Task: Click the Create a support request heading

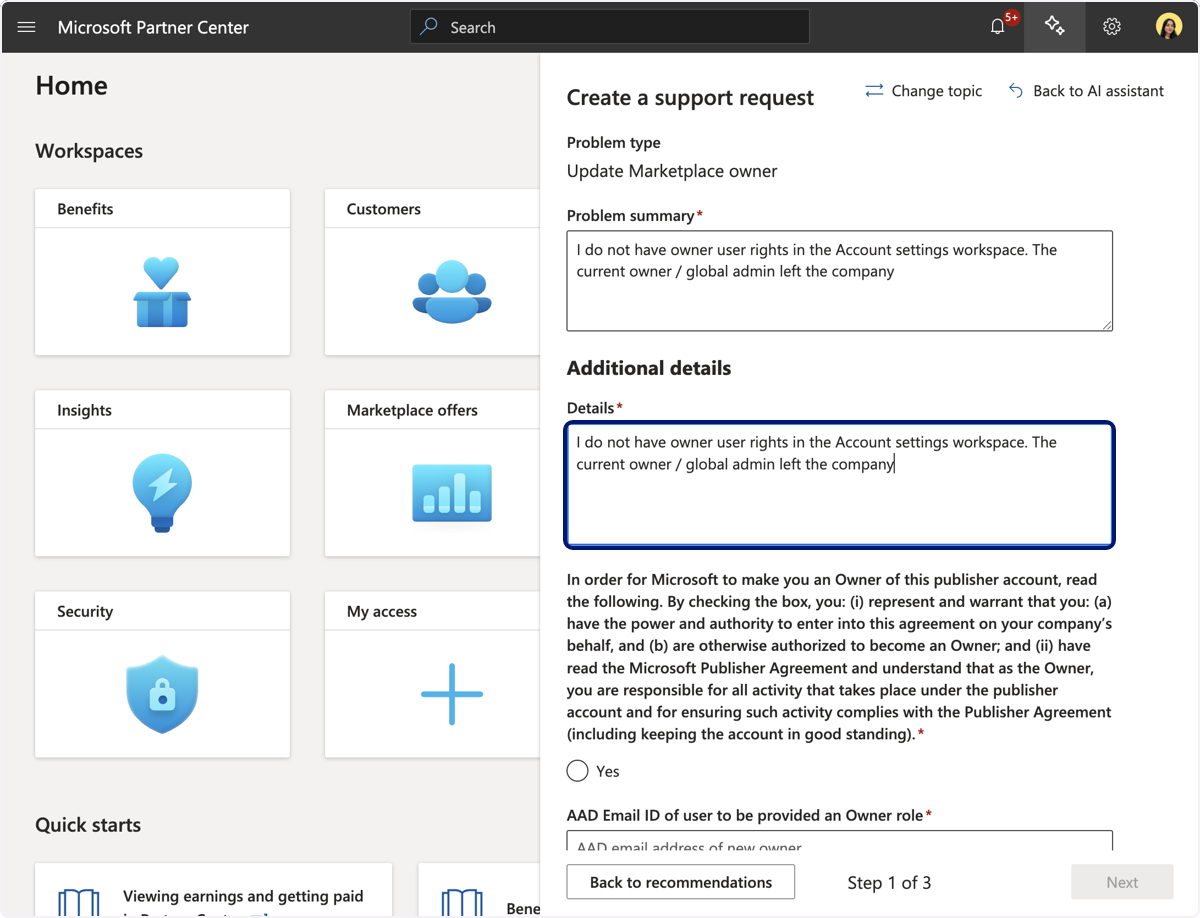Action: tap(690, 98)
